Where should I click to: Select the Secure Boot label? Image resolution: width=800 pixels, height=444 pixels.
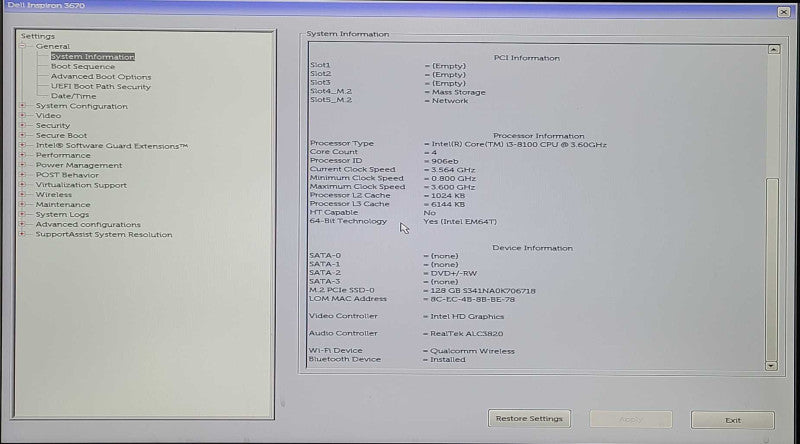click(61, 135)
